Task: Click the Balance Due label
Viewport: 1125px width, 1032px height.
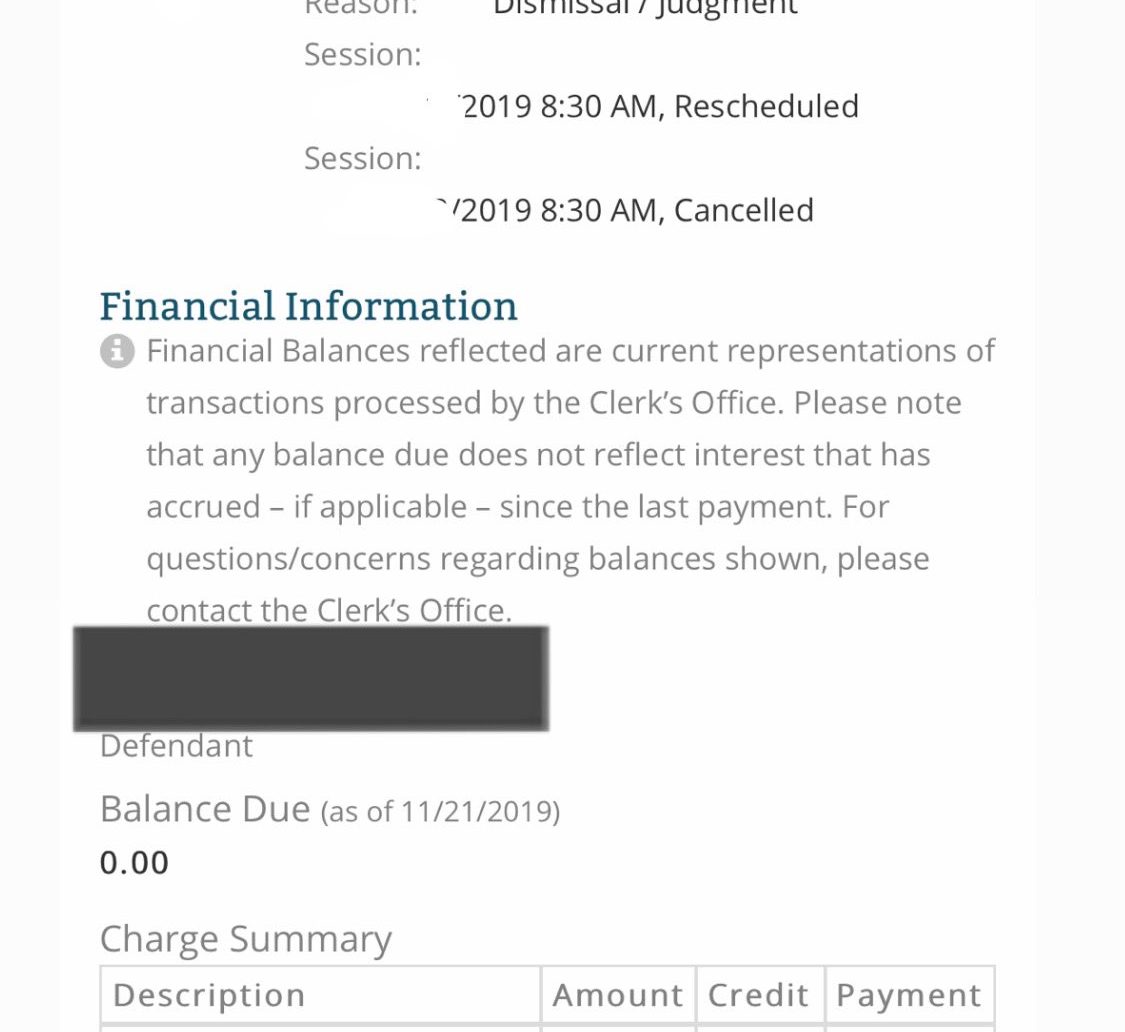Action: pyautogui.click(x=205, y=810)
